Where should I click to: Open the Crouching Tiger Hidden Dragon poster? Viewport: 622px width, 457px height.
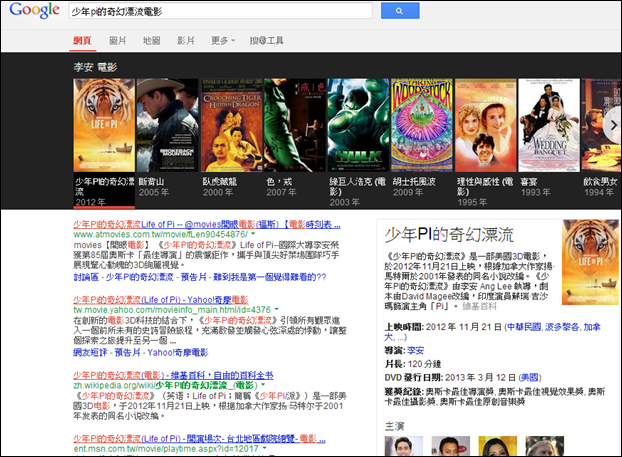232,125
